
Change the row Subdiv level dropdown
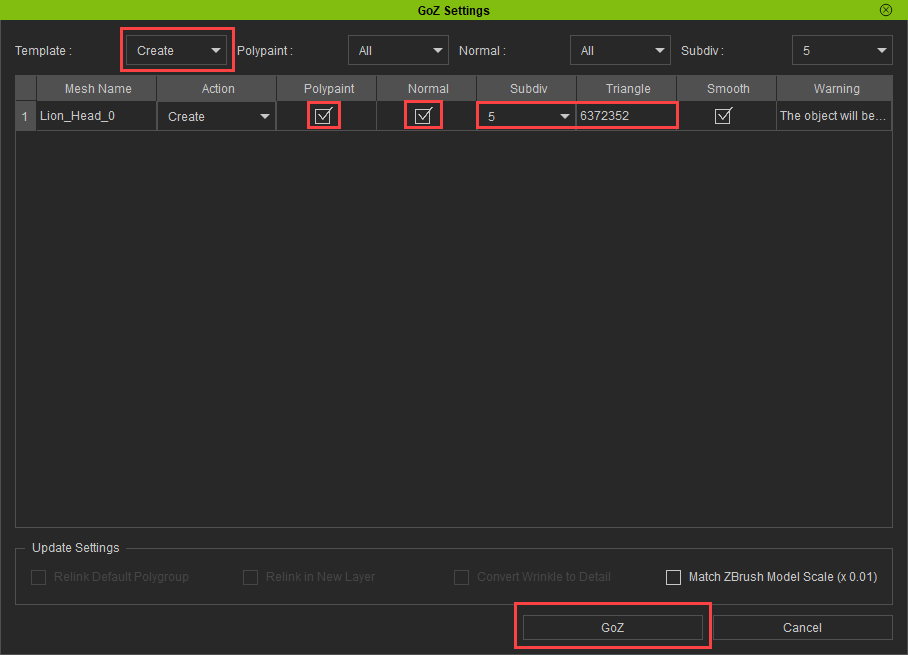[526, 117]
